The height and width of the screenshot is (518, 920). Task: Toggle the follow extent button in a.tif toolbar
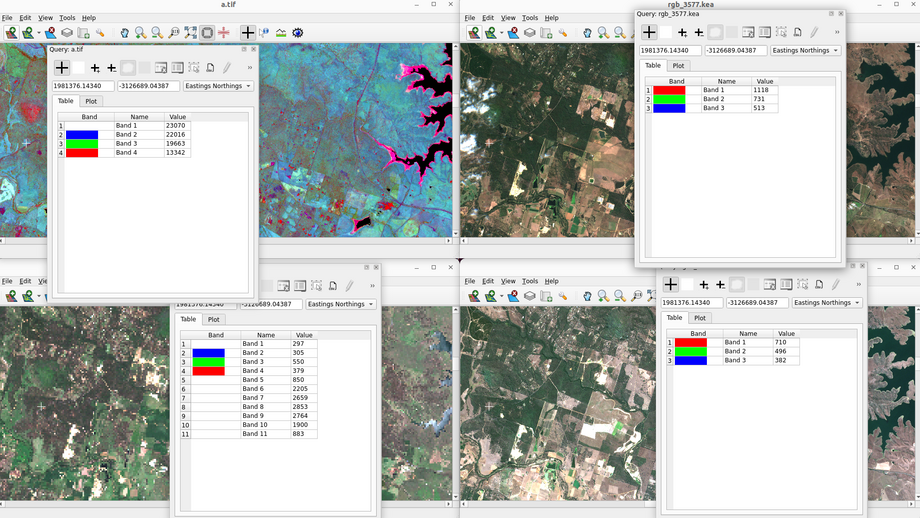click(x=207, y=33)
